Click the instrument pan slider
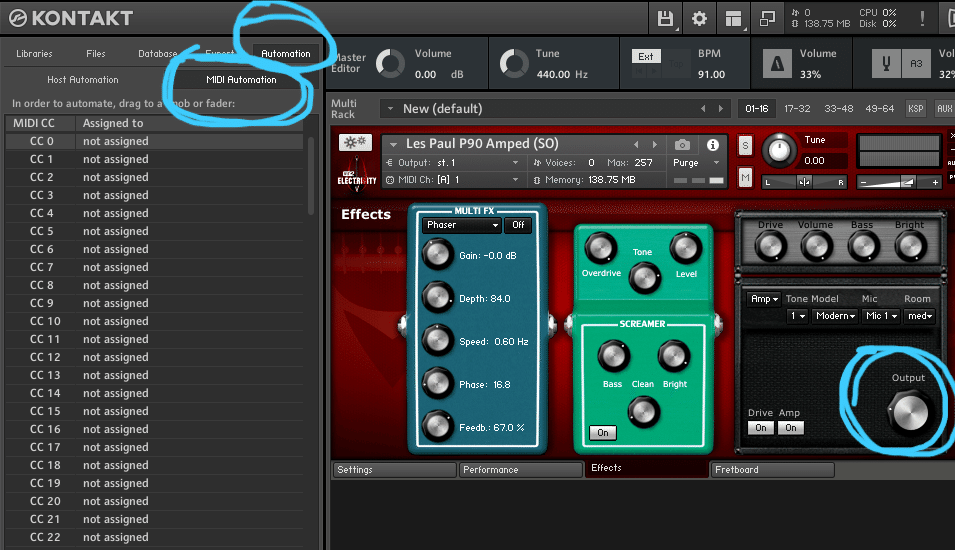 804,182
